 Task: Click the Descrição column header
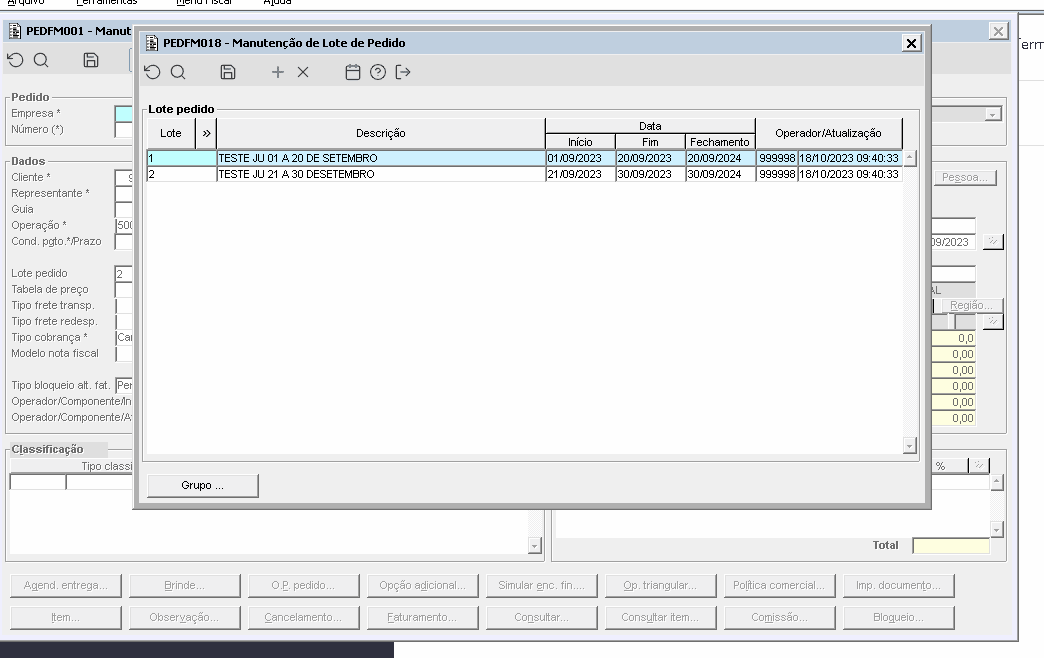[x=381, y=133]
